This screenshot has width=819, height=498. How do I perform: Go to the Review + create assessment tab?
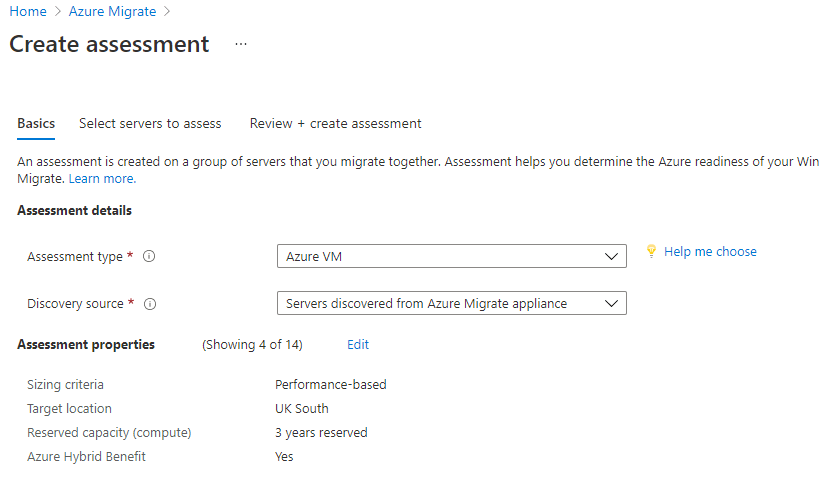(x=335, y=124)
